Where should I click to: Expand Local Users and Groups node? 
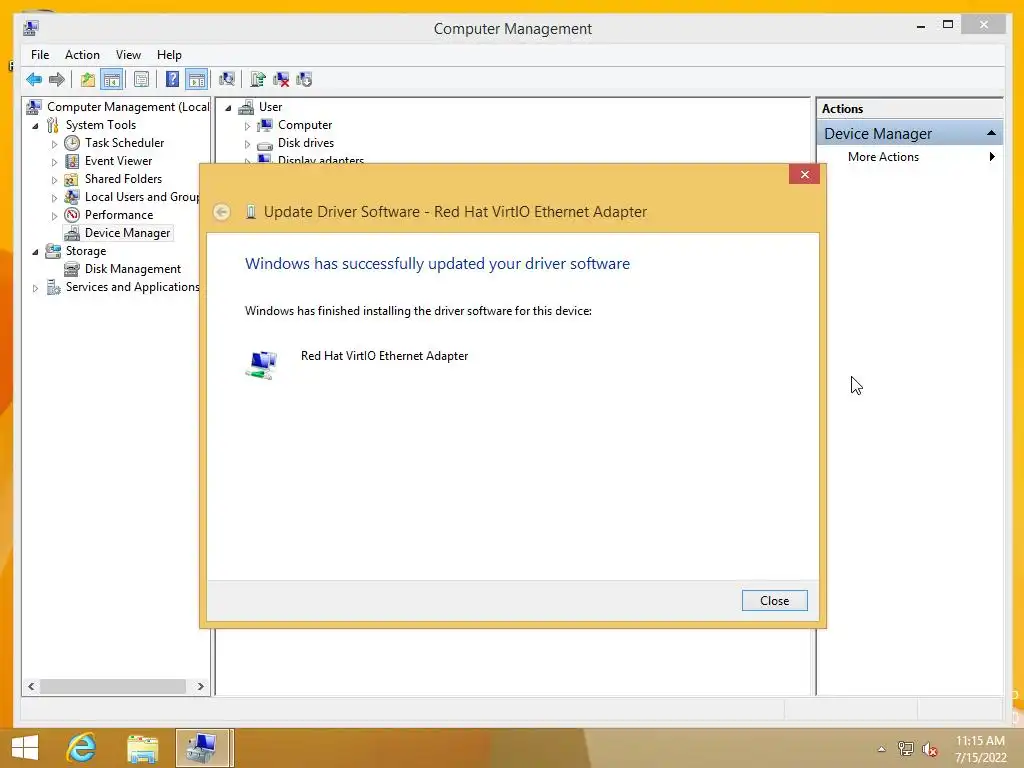point(54,197)
